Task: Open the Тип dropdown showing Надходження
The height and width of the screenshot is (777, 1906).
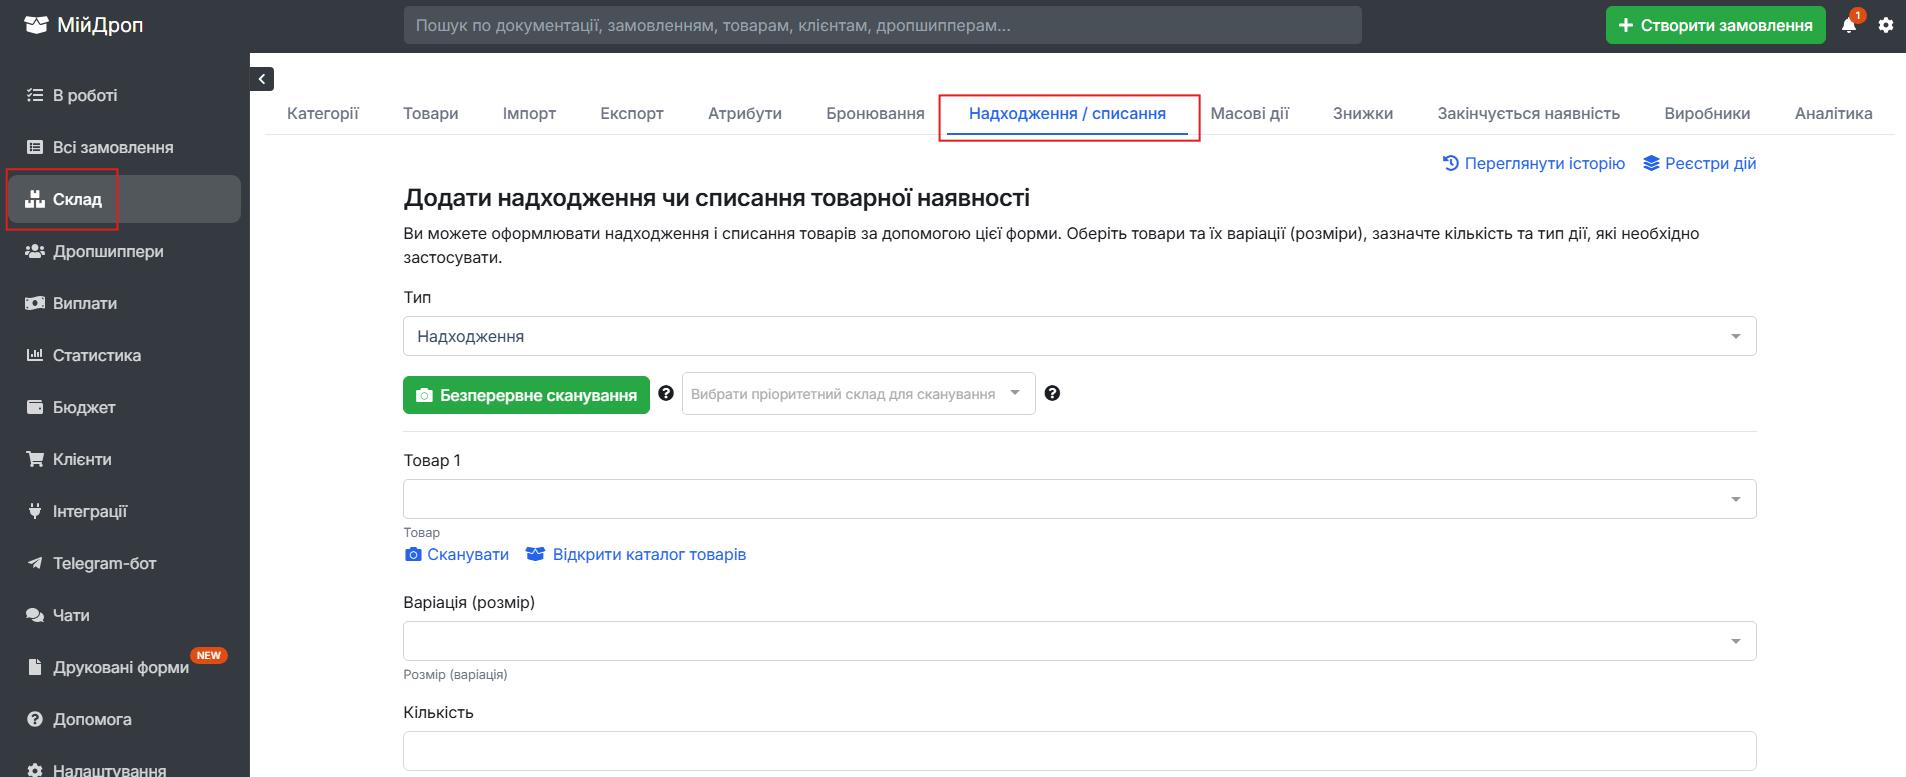Action: coord(1080,336)
